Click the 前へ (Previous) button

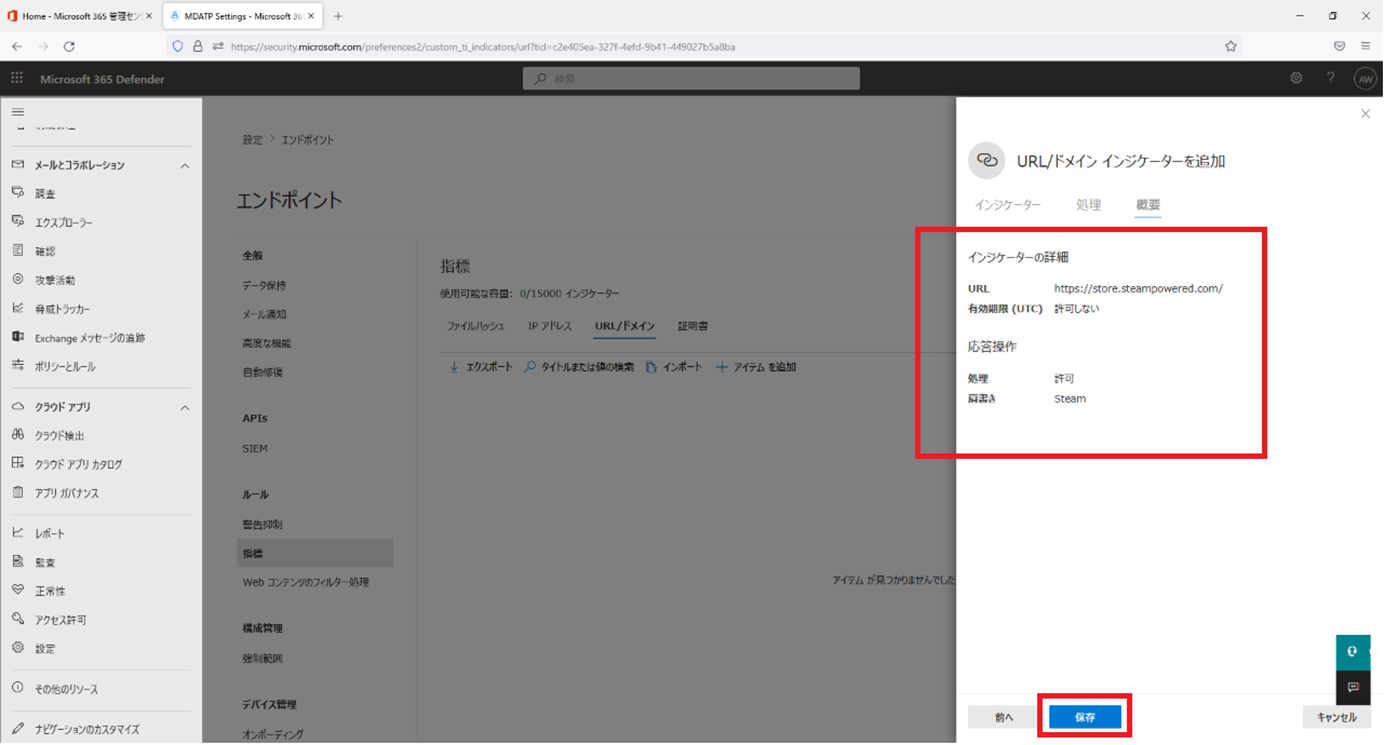(x=1004, y=717)
